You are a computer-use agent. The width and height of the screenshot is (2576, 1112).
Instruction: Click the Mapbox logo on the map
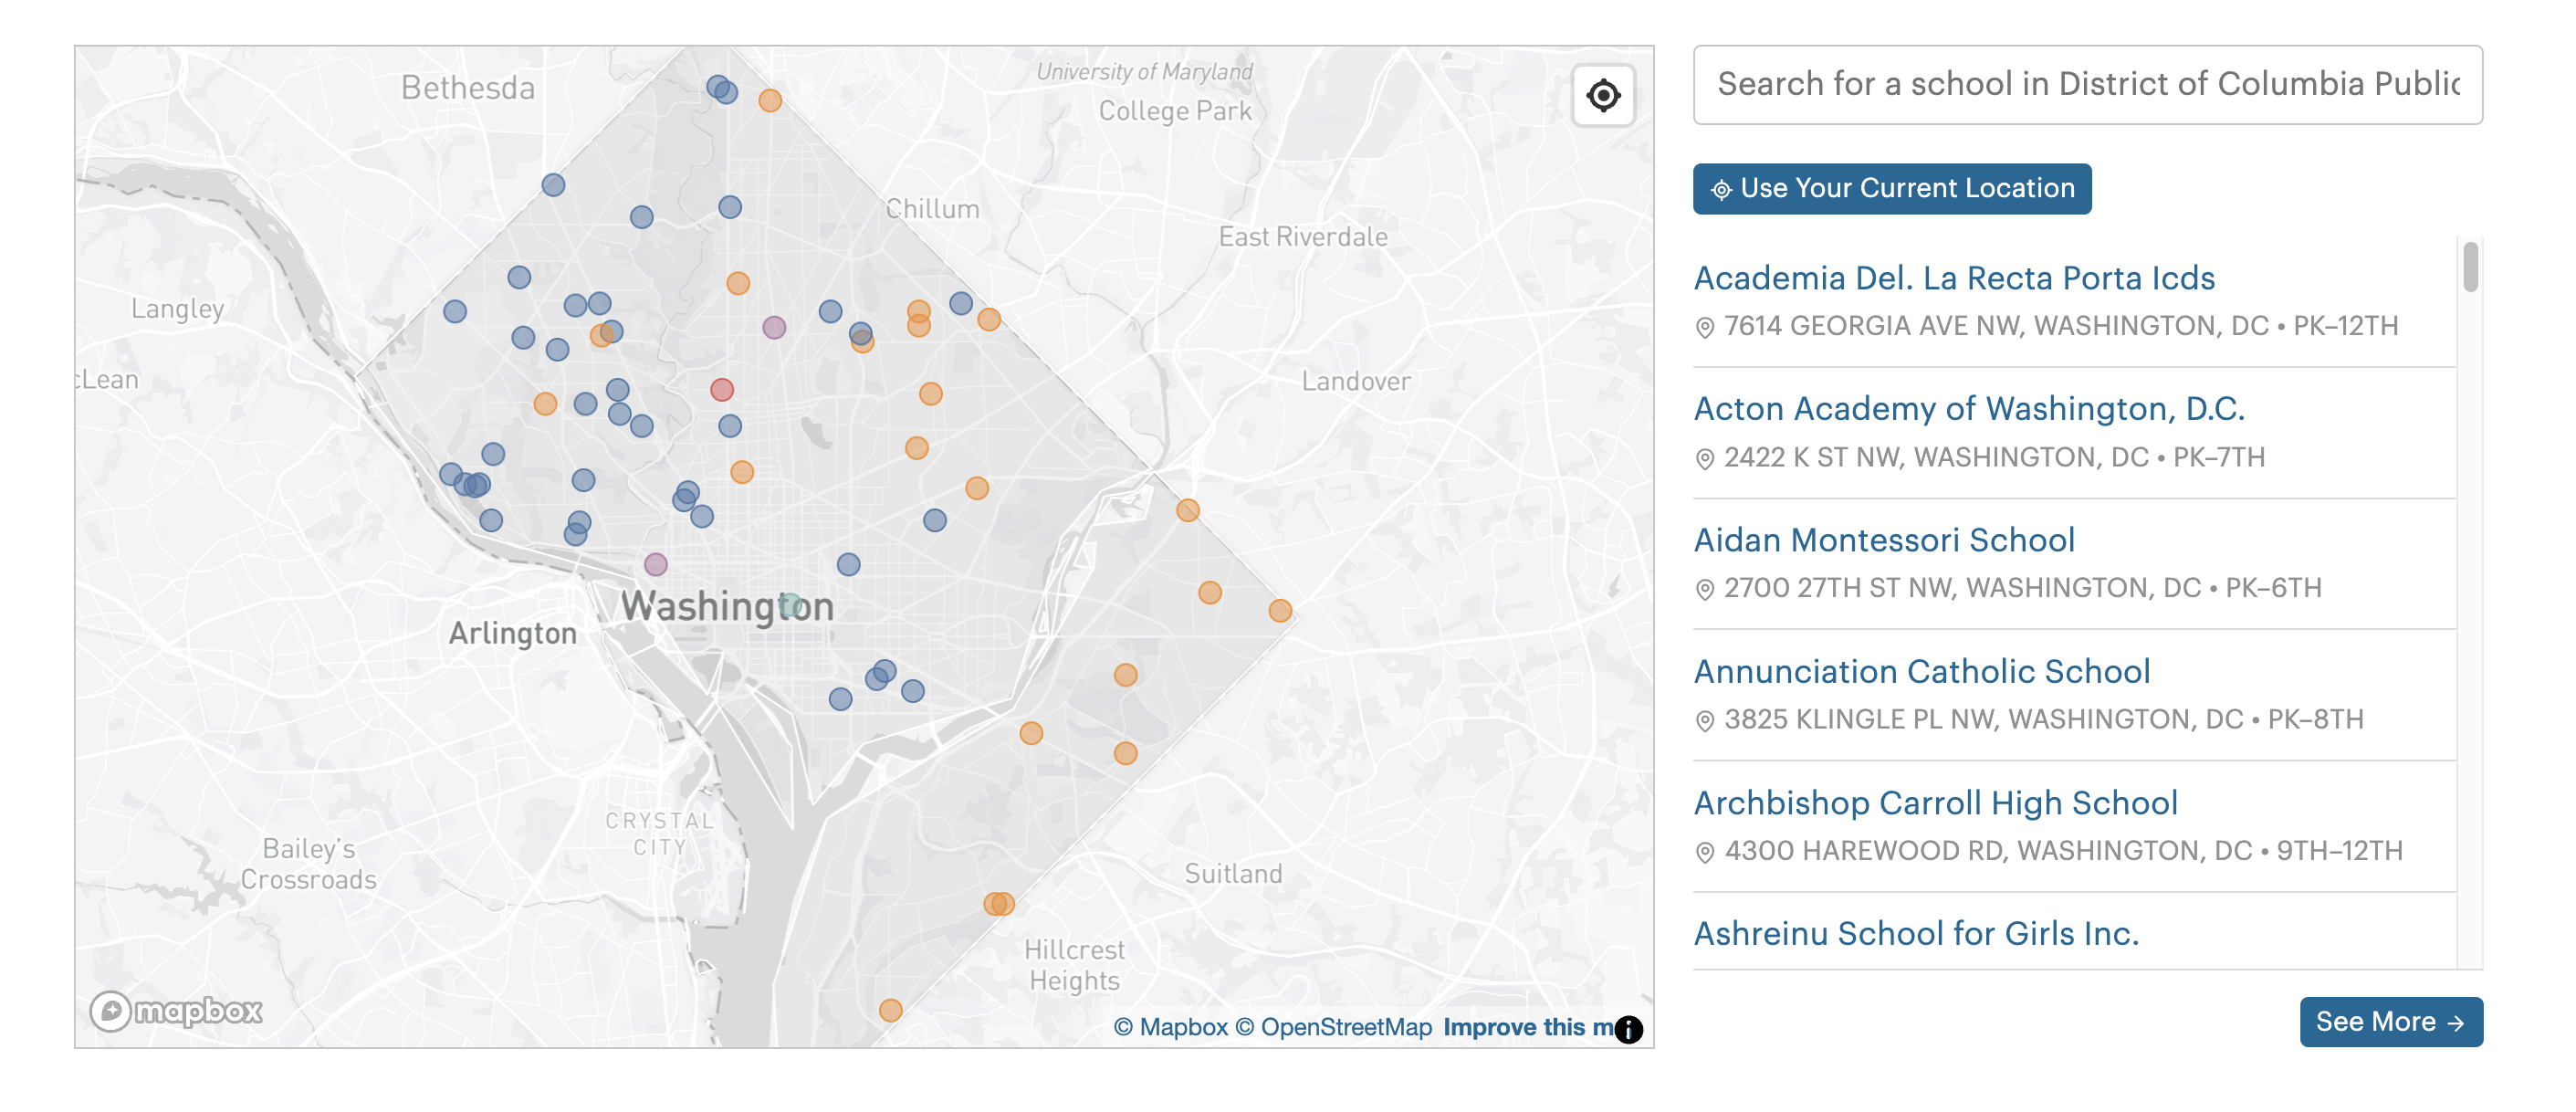176,1011
